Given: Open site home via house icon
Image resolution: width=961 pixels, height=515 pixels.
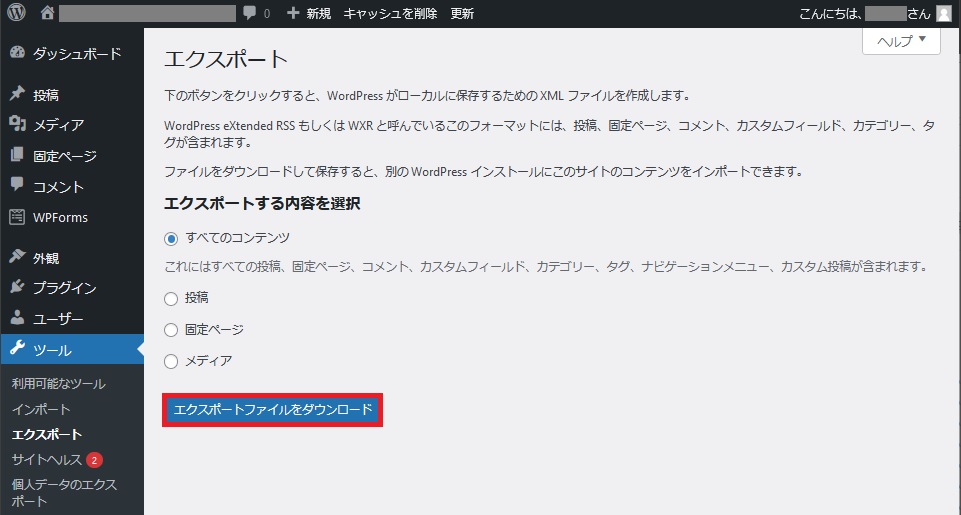Looking at the screenshot, I should coord(47,13).
